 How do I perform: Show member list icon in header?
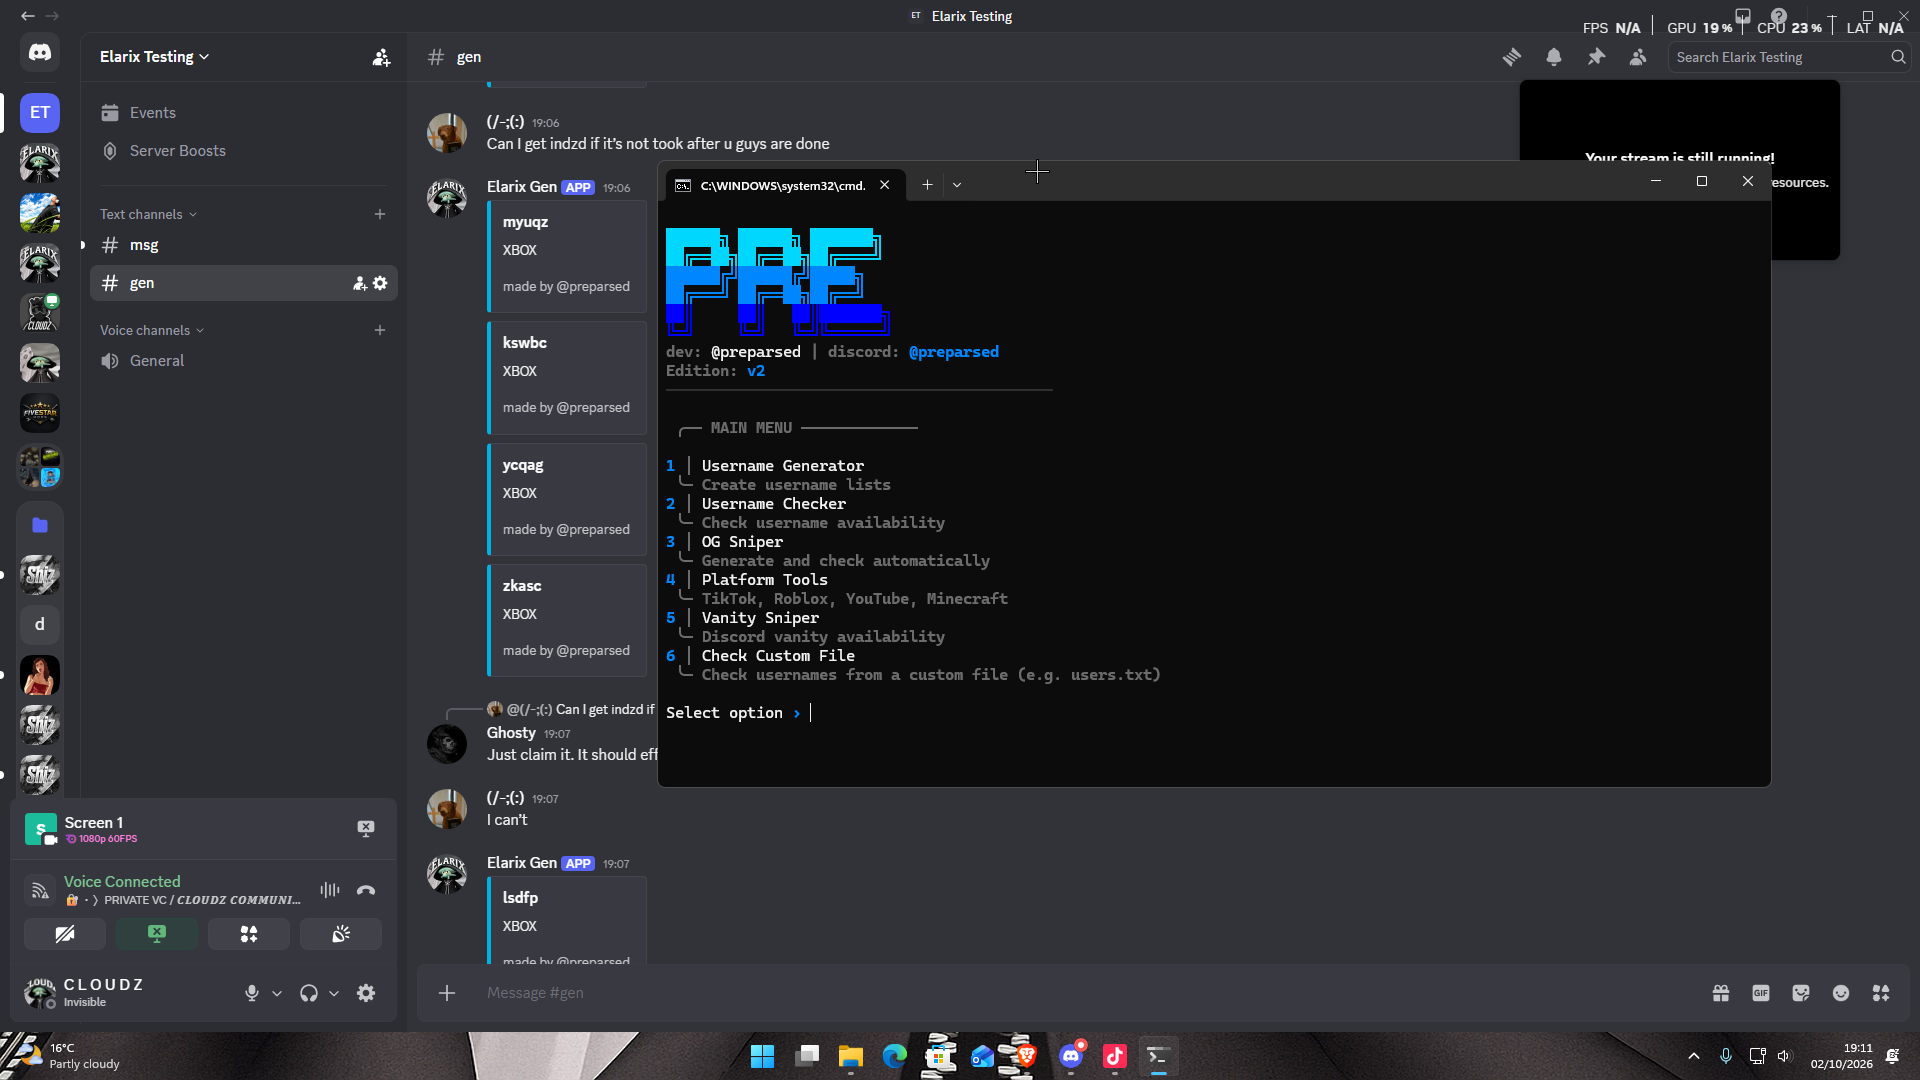(1638, 57)
